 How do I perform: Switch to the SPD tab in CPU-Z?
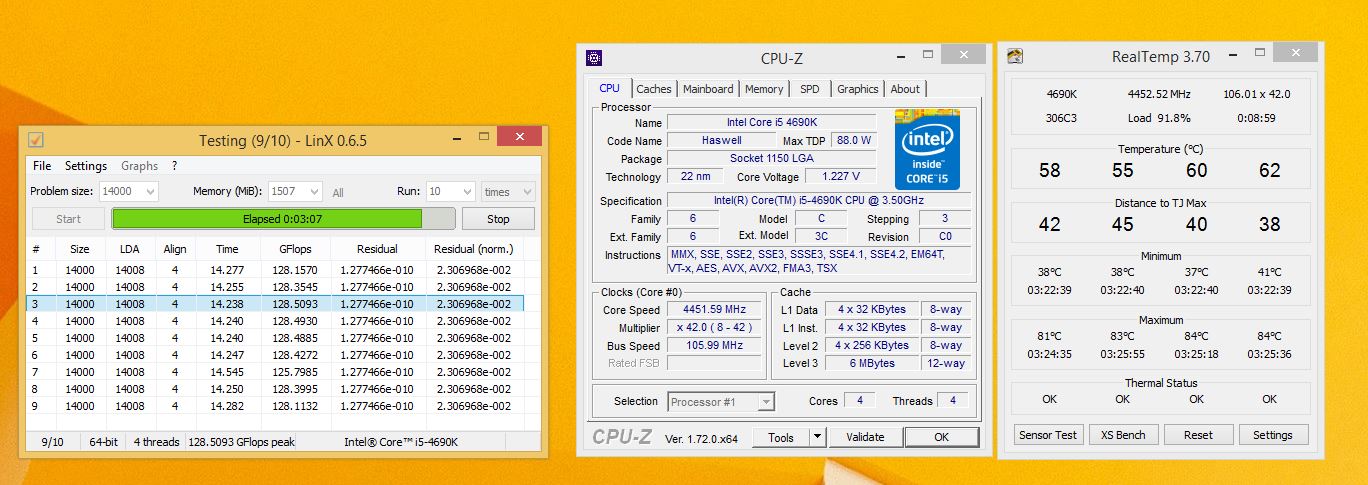point(810,89)
